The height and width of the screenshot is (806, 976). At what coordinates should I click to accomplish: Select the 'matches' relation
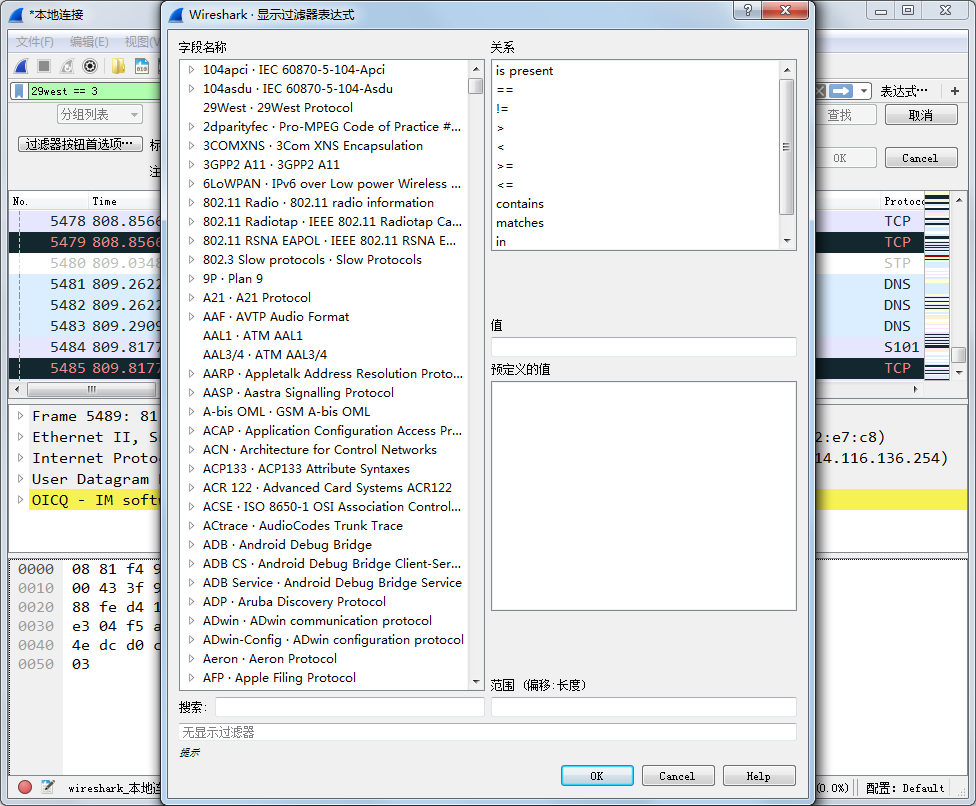coord(520,223)
